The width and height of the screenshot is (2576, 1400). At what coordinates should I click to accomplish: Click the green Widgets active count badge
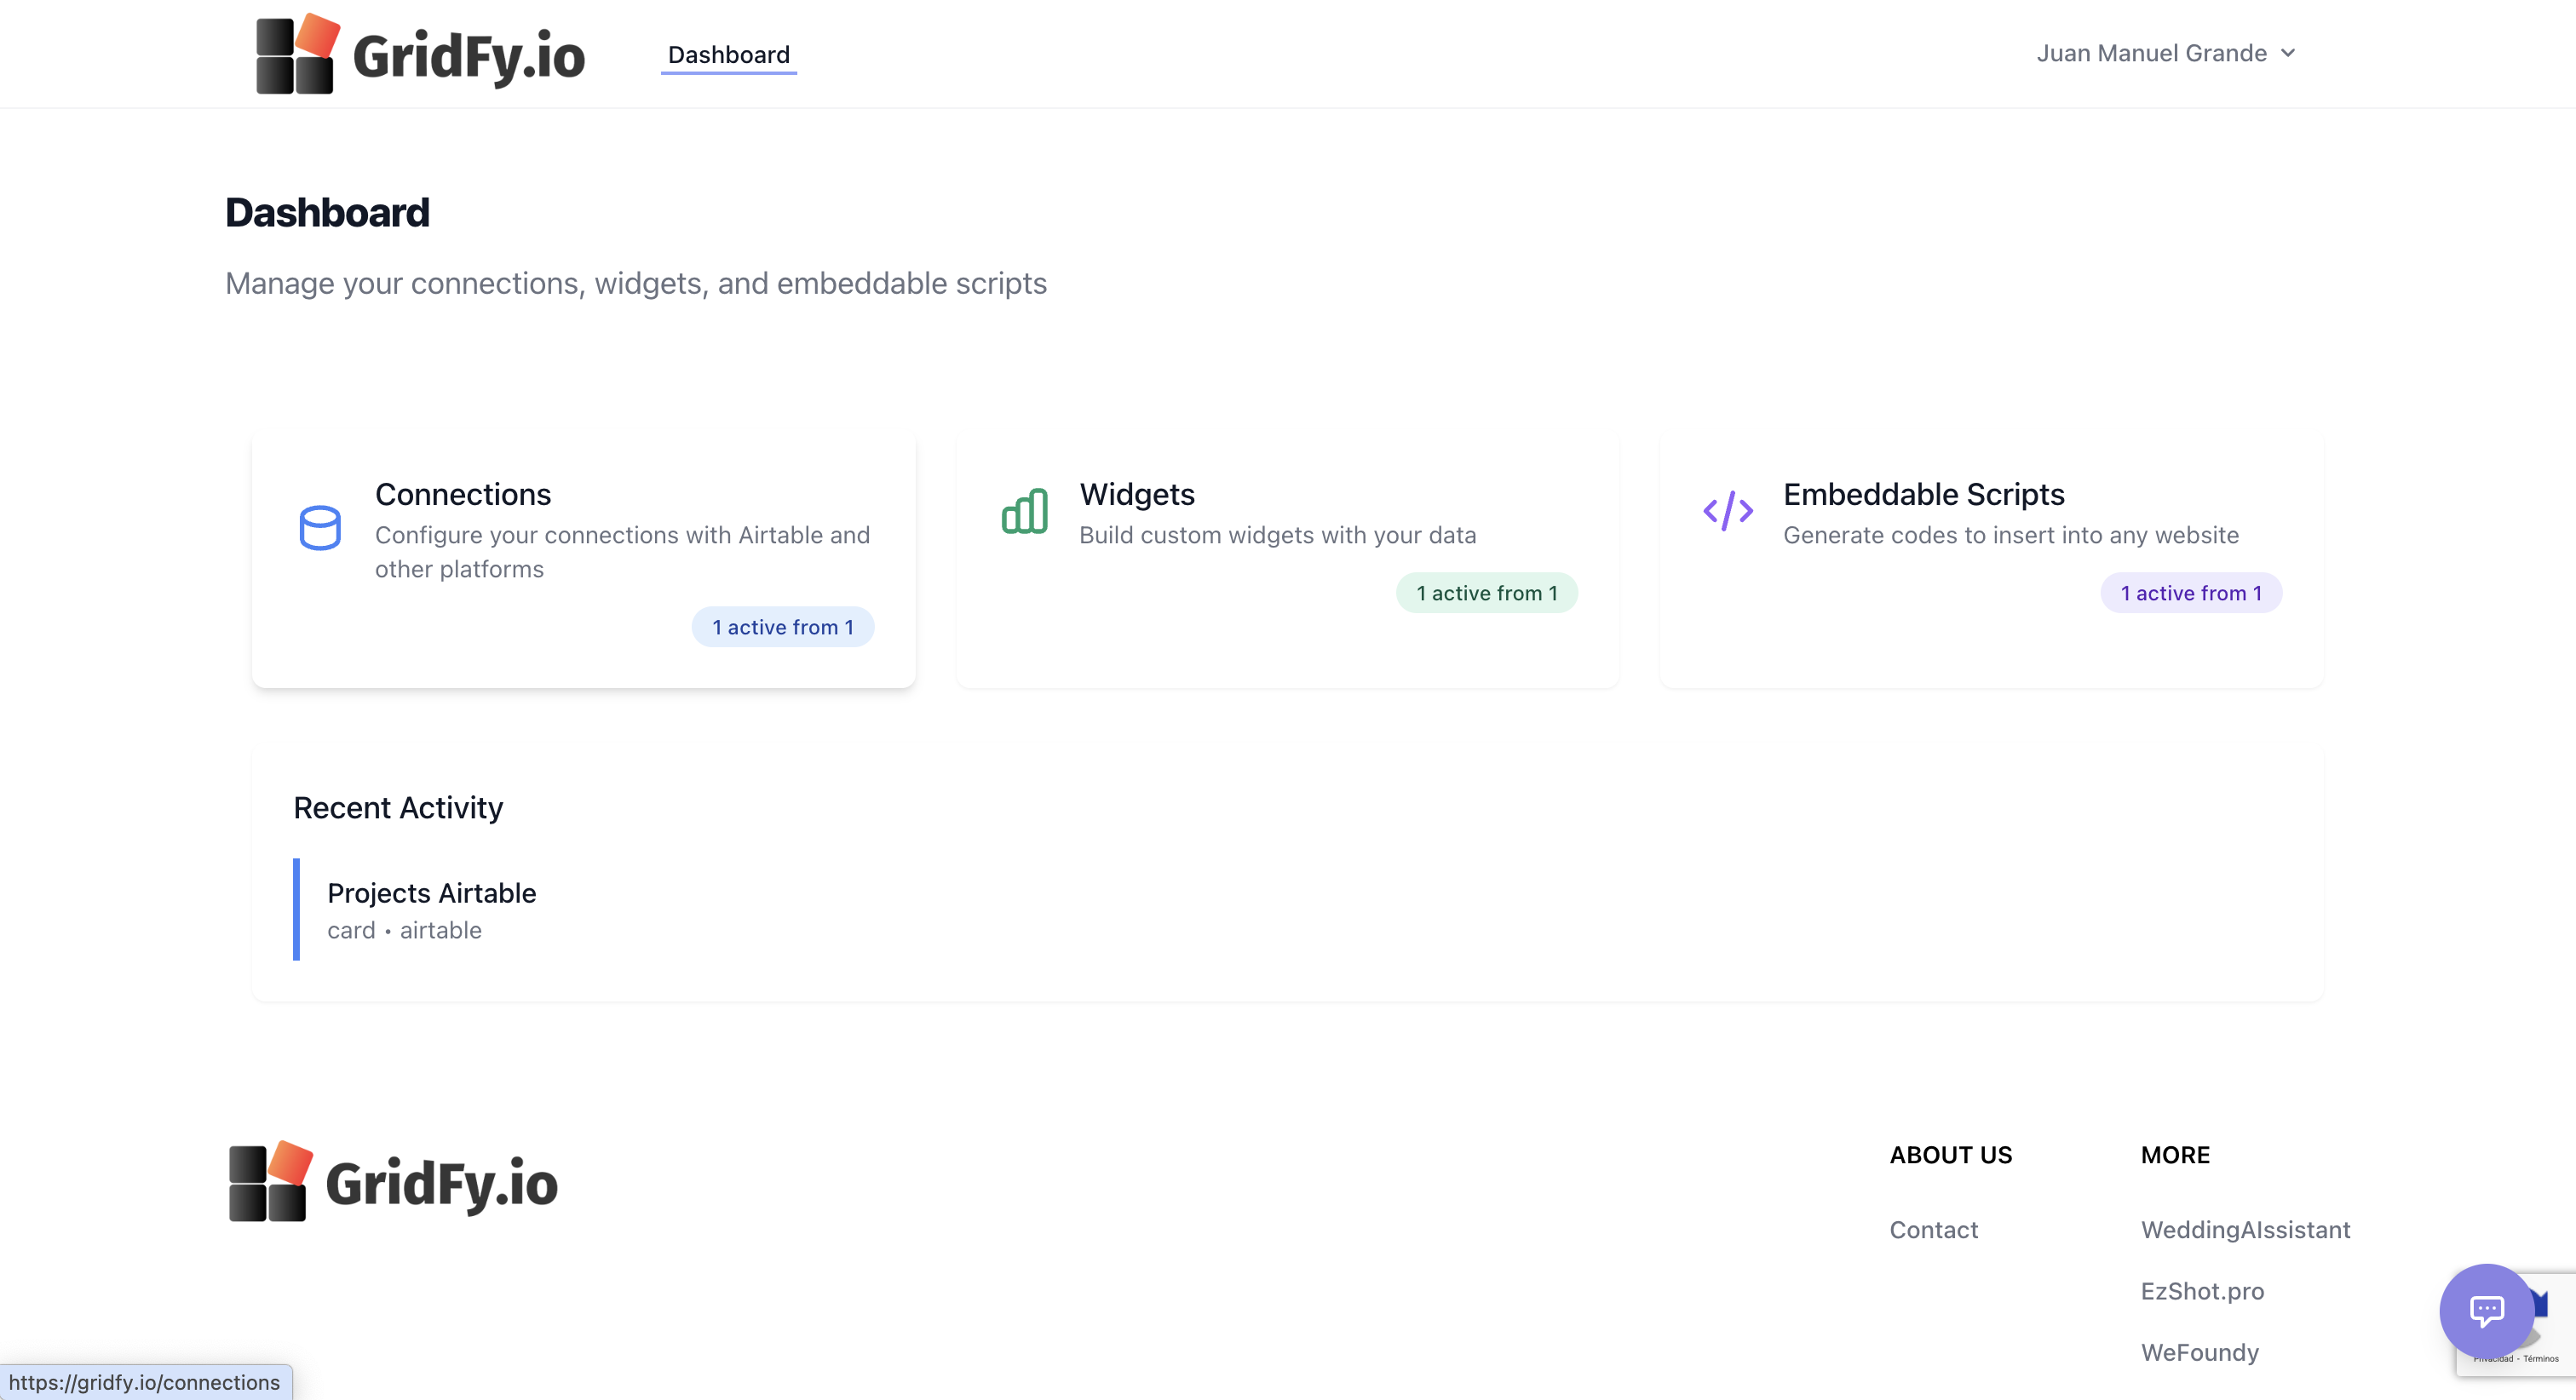pos(1486,593)
